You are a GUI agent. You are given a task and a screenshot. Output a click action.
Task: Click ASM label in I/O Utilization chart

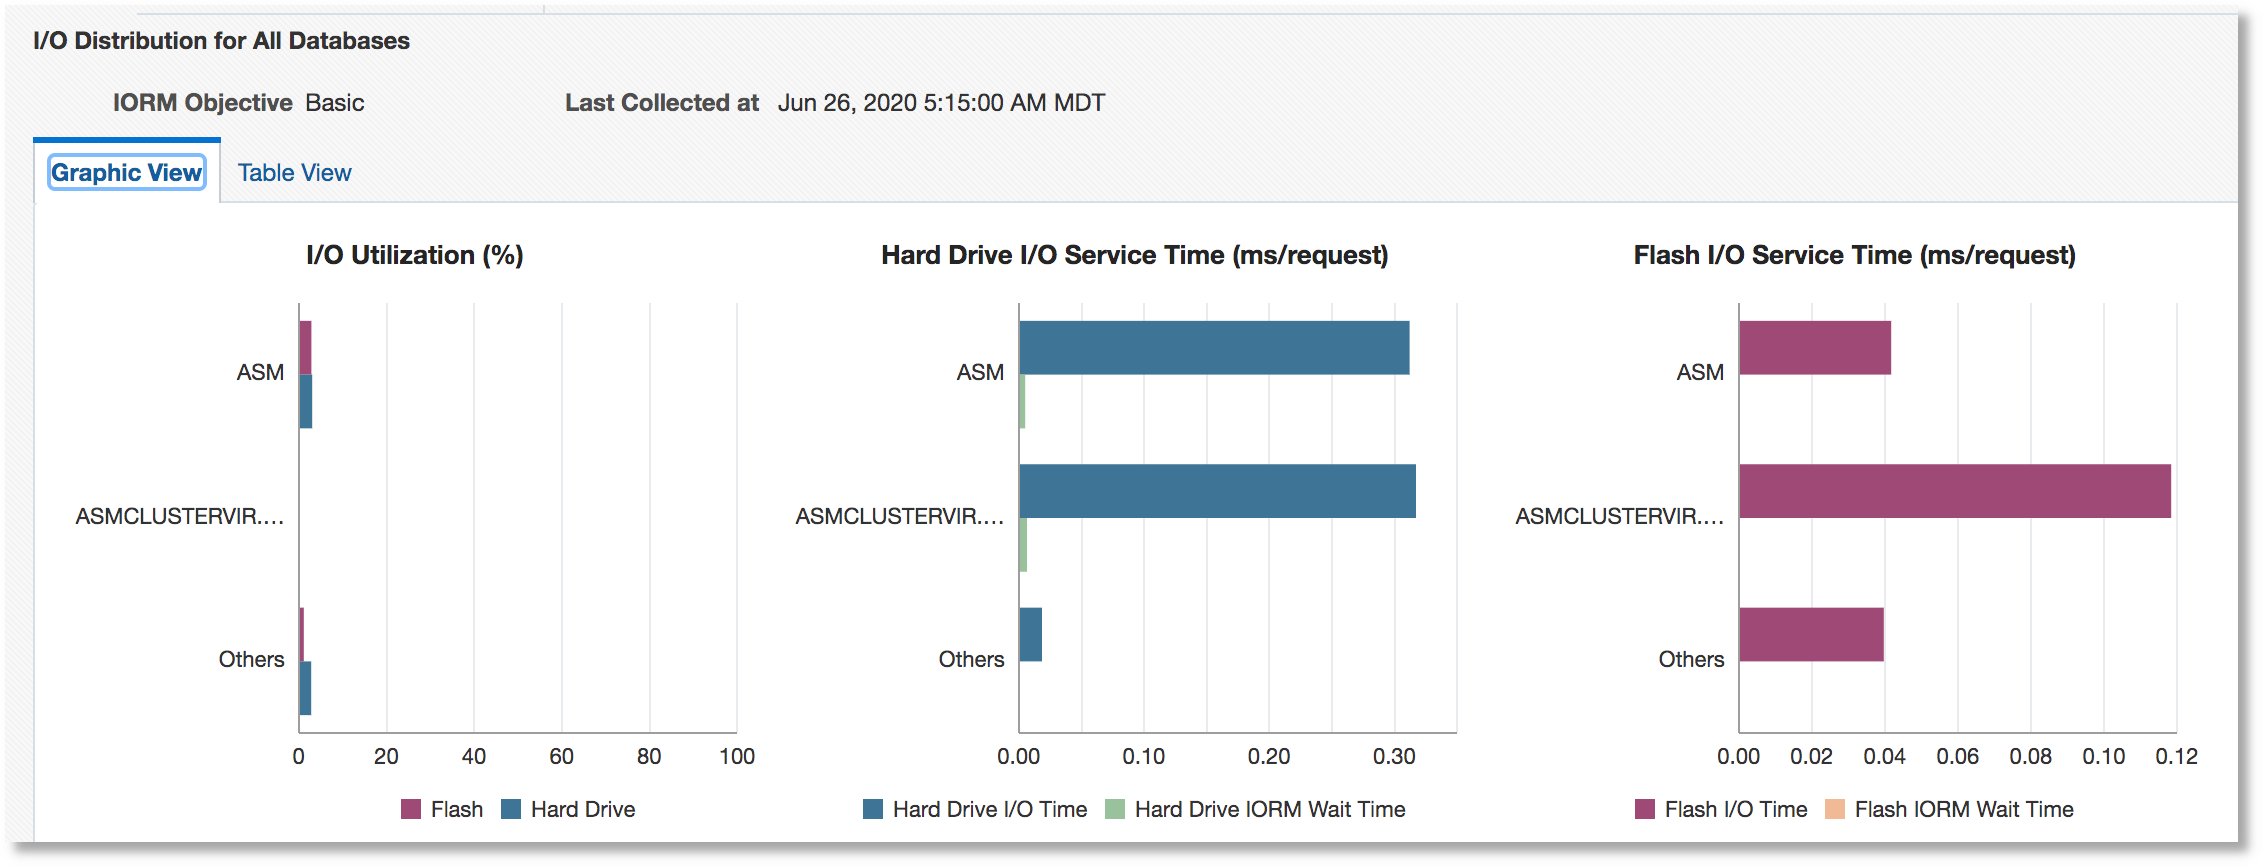tap(260, 372)
